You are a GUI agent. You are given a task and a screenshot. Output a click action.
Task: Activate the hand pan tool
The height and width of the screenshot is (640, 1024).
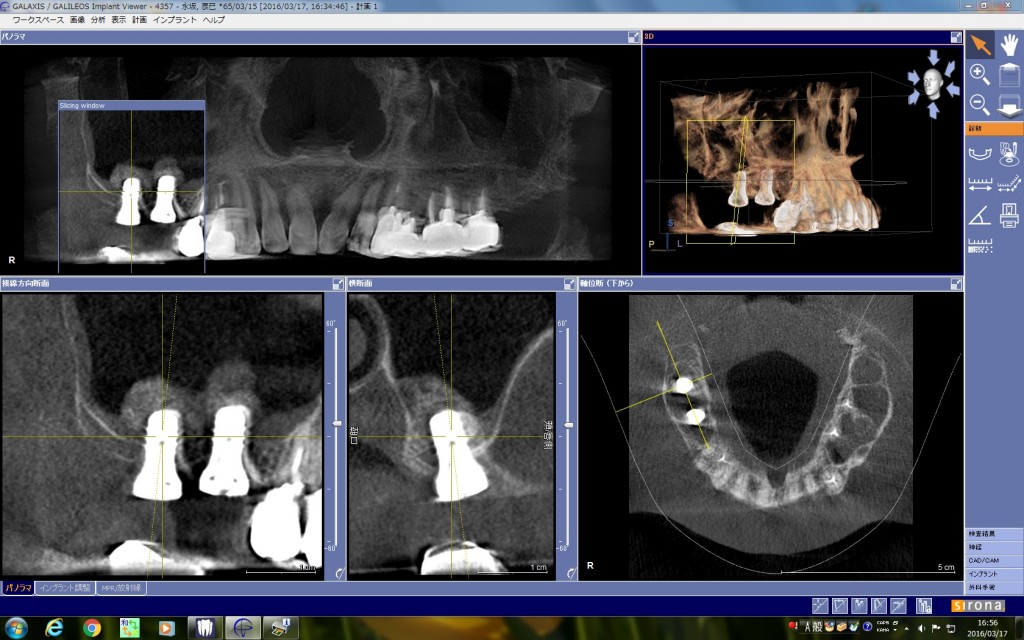point(1010,45)
